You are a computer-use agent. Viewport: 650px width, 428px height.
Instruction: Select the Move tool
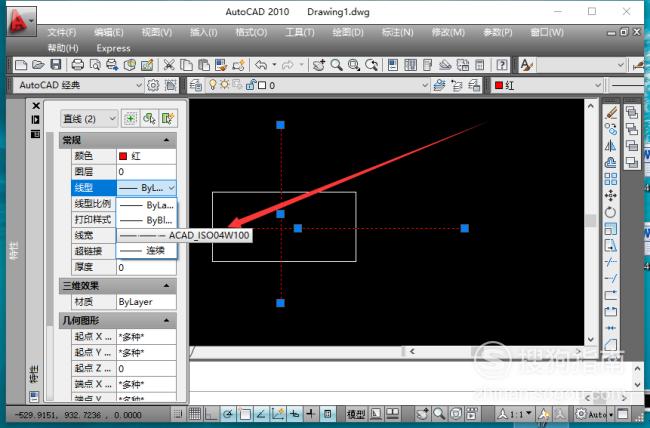click(611, 195)
